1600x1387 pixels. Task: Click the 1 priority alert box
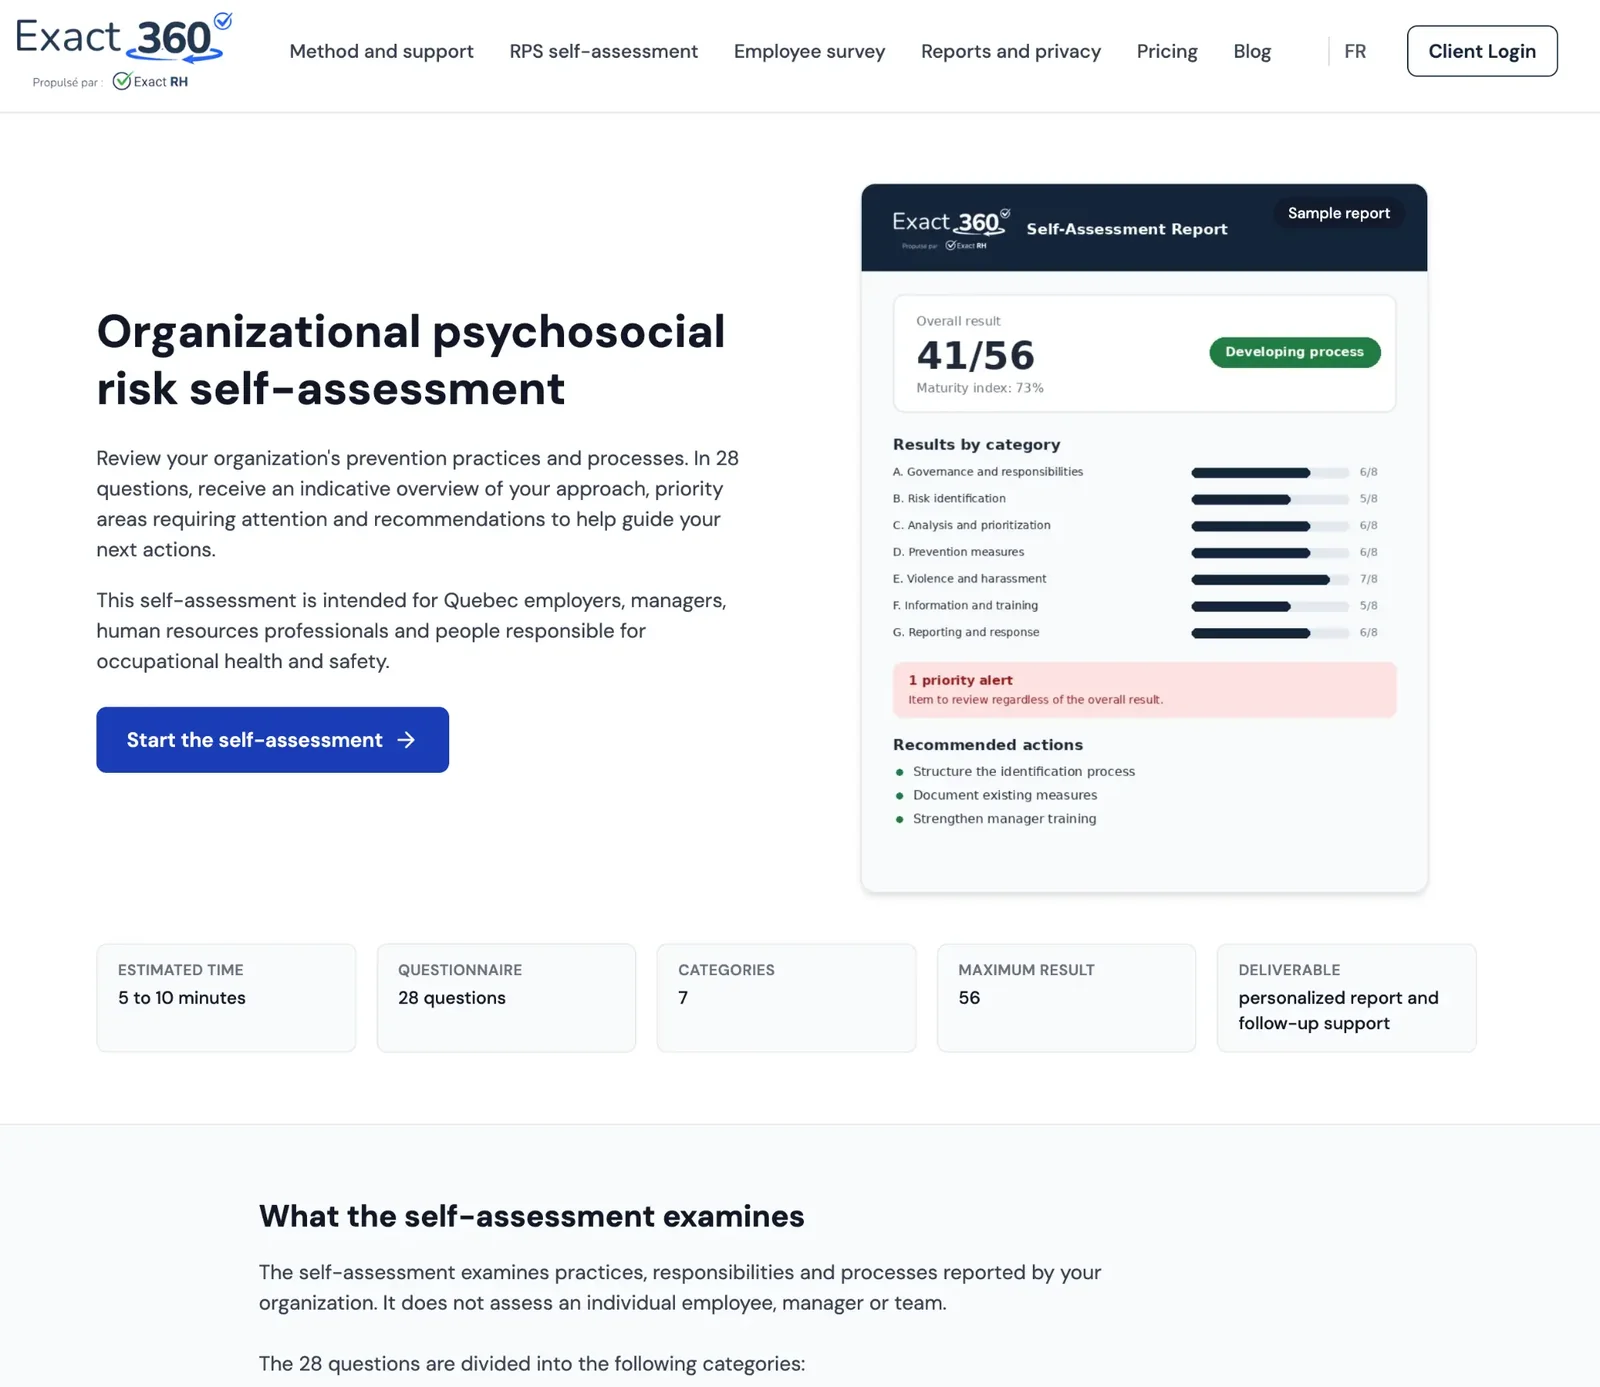click(1144, 690)
